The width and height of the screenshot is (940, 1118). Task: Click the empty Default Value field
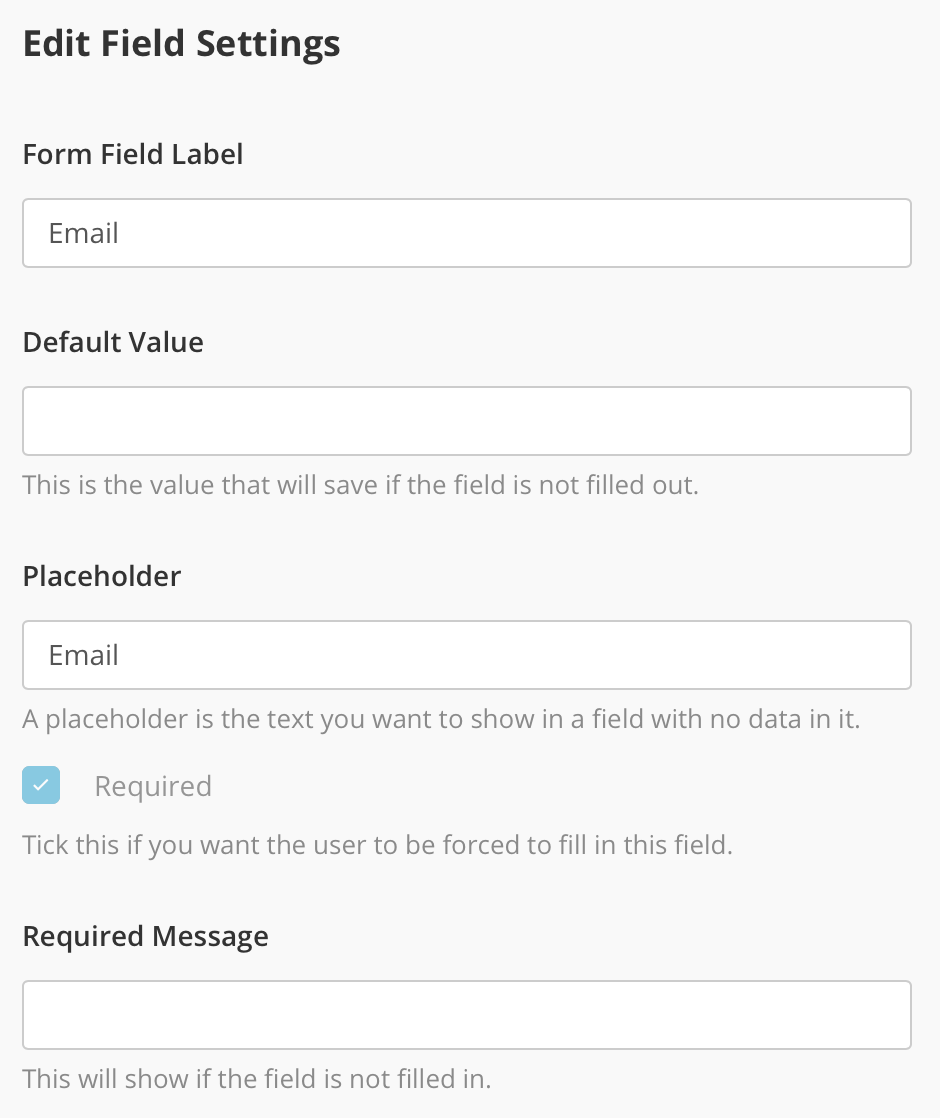pos(466,421)
